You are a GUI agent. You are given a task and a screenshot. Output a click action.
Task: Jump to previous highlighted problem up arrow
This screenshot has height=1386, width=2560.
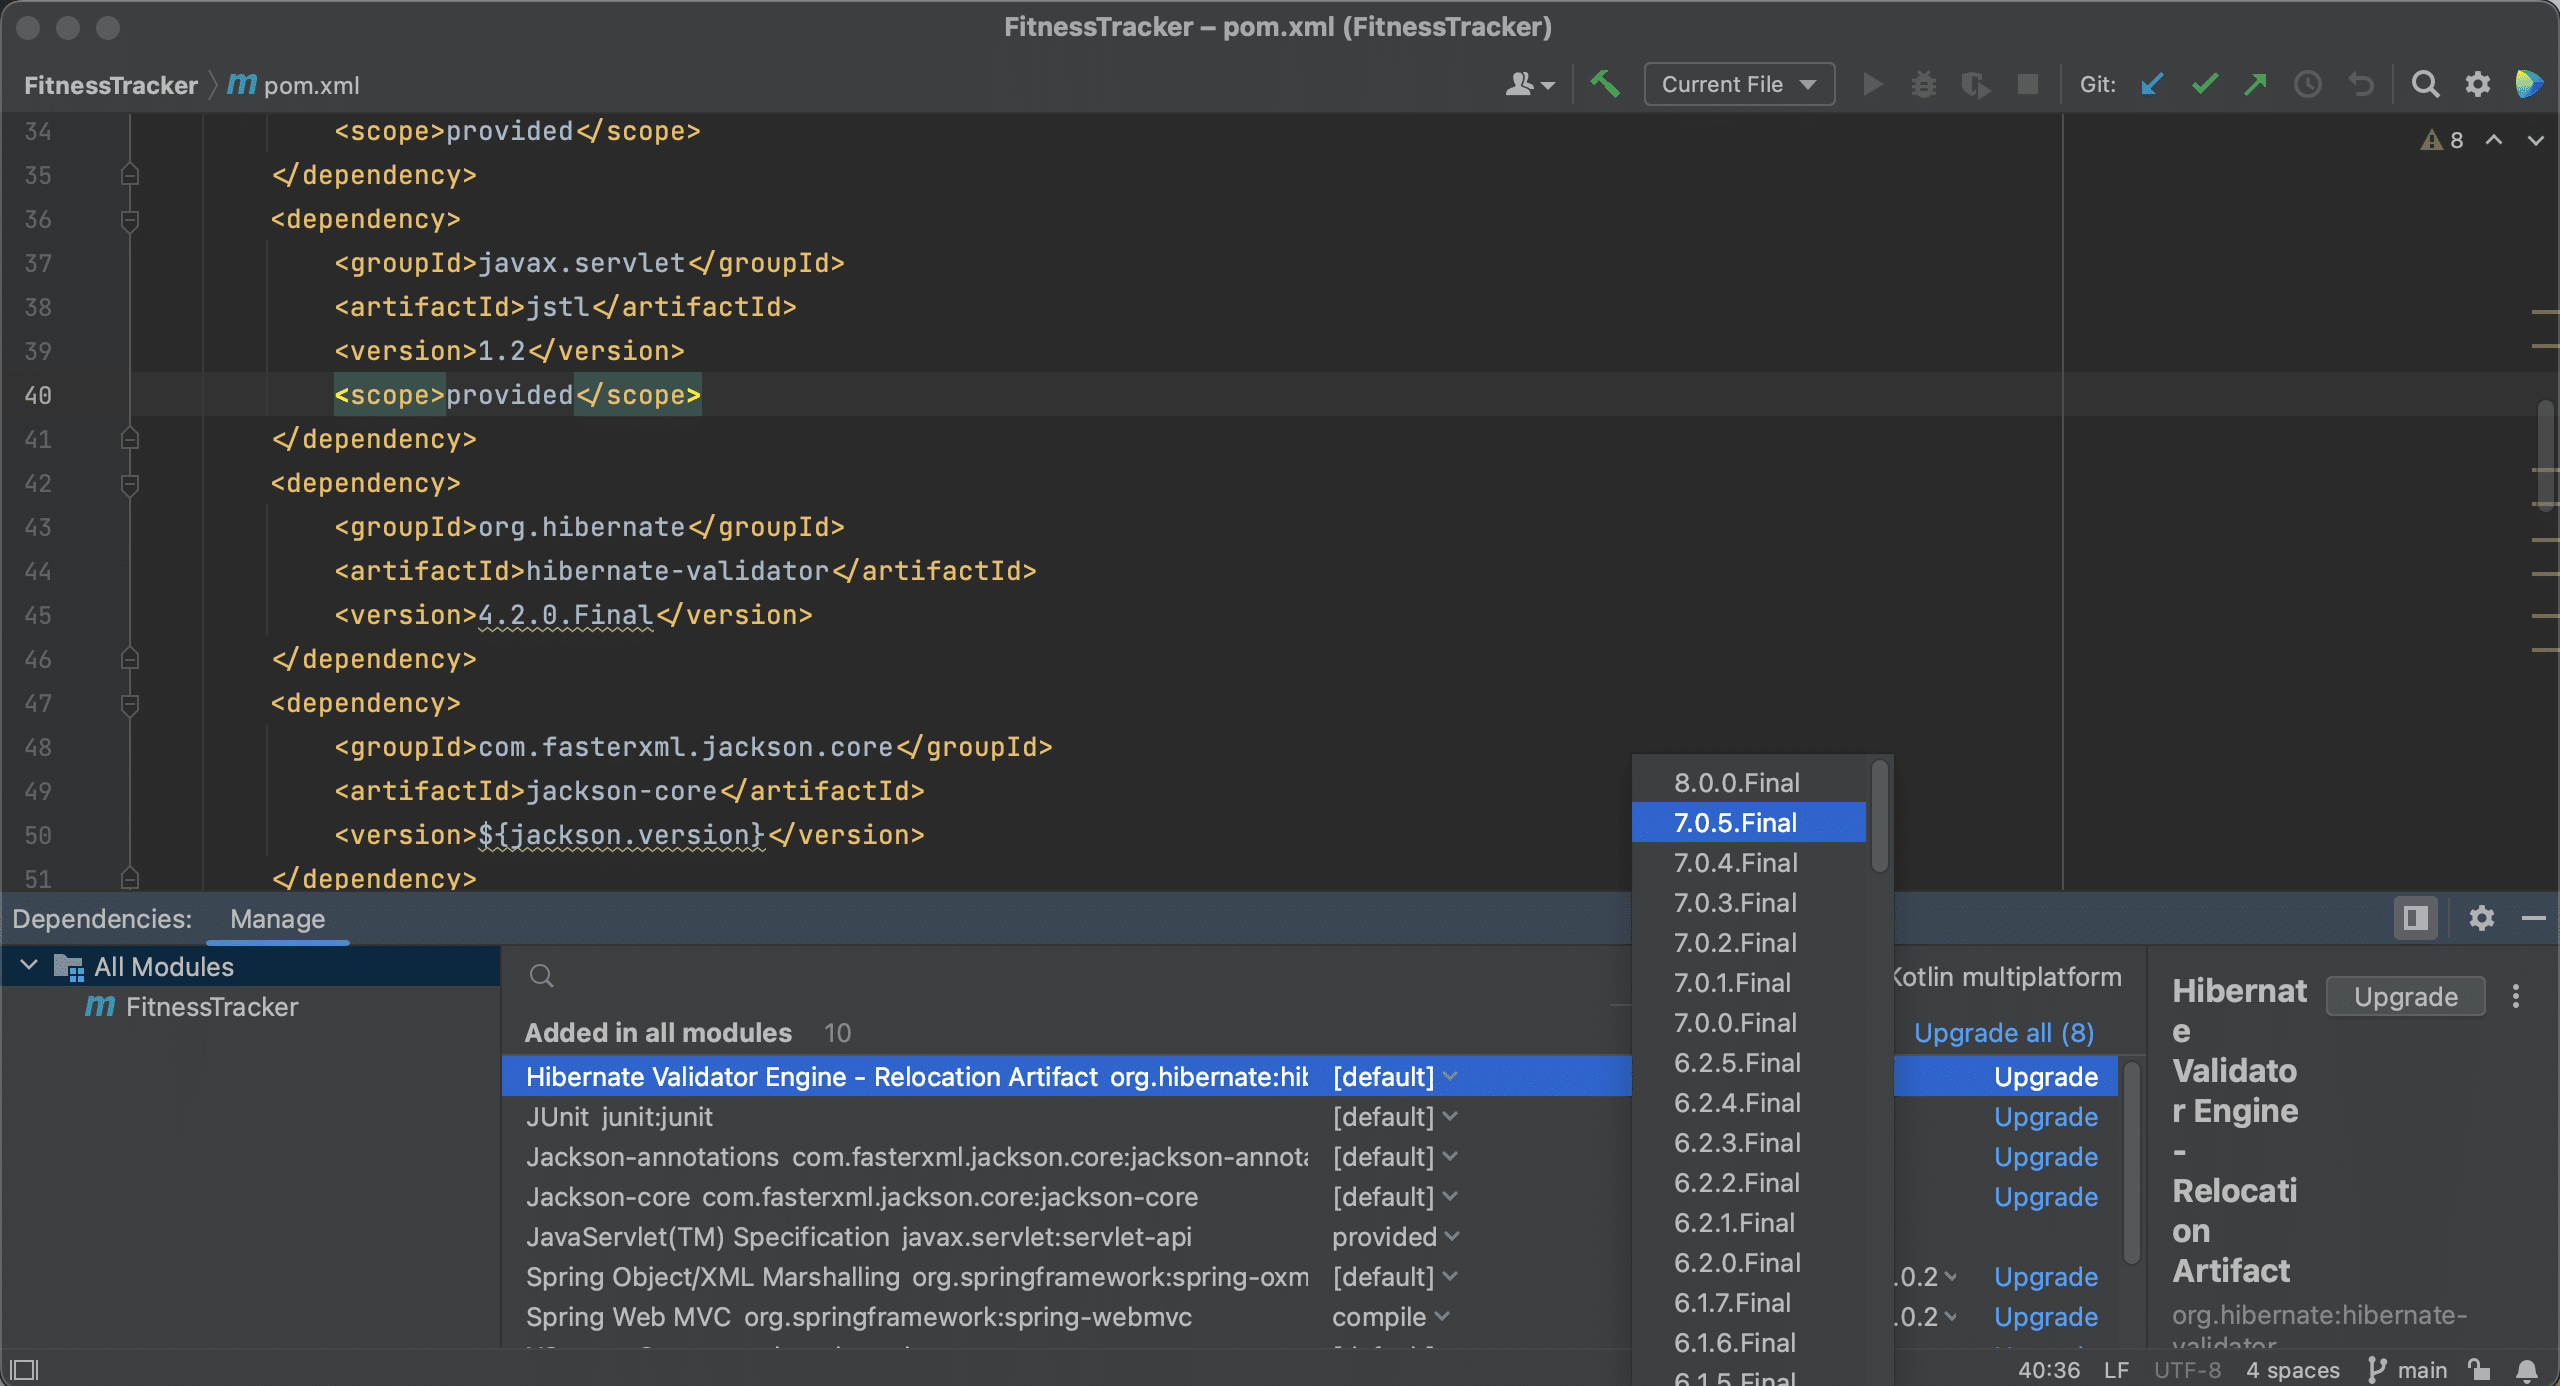coord(2494,140)
